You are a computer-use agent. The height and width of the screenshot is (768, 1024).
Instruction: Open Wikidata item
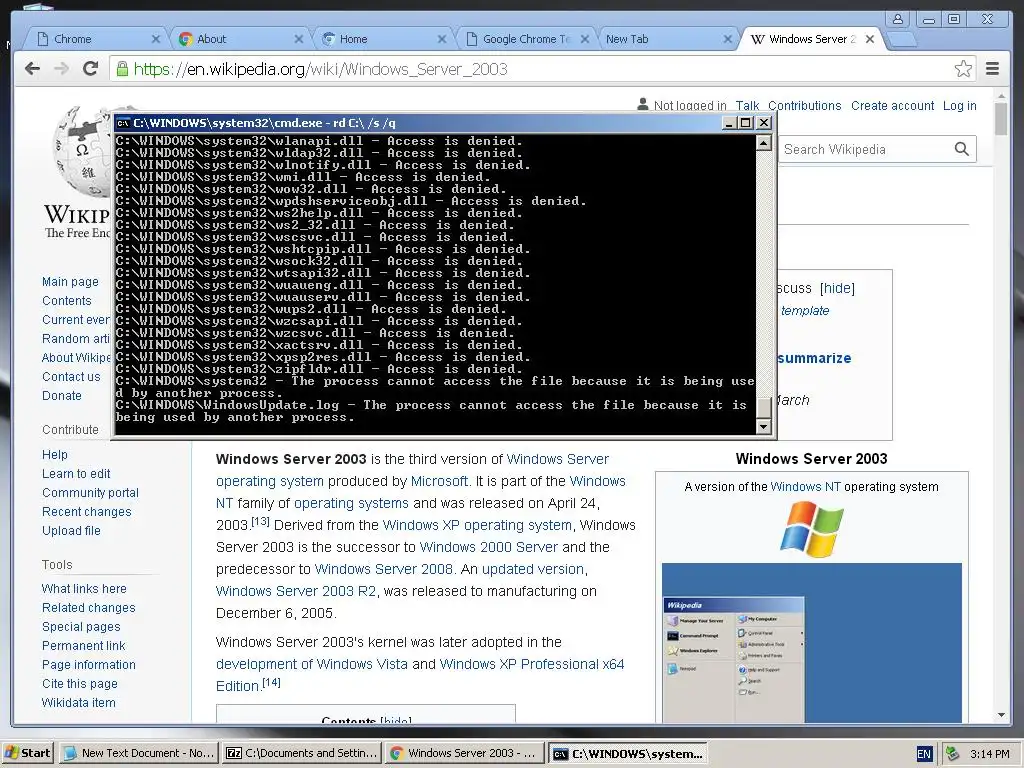pos(78,702)
